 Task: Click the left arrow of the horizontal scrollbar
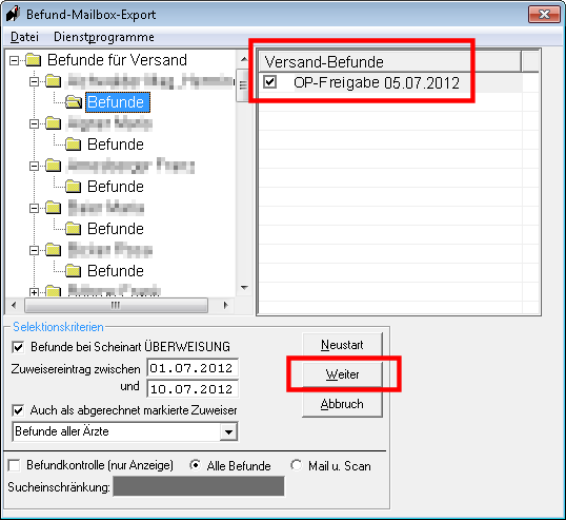(x=14, y=305)
